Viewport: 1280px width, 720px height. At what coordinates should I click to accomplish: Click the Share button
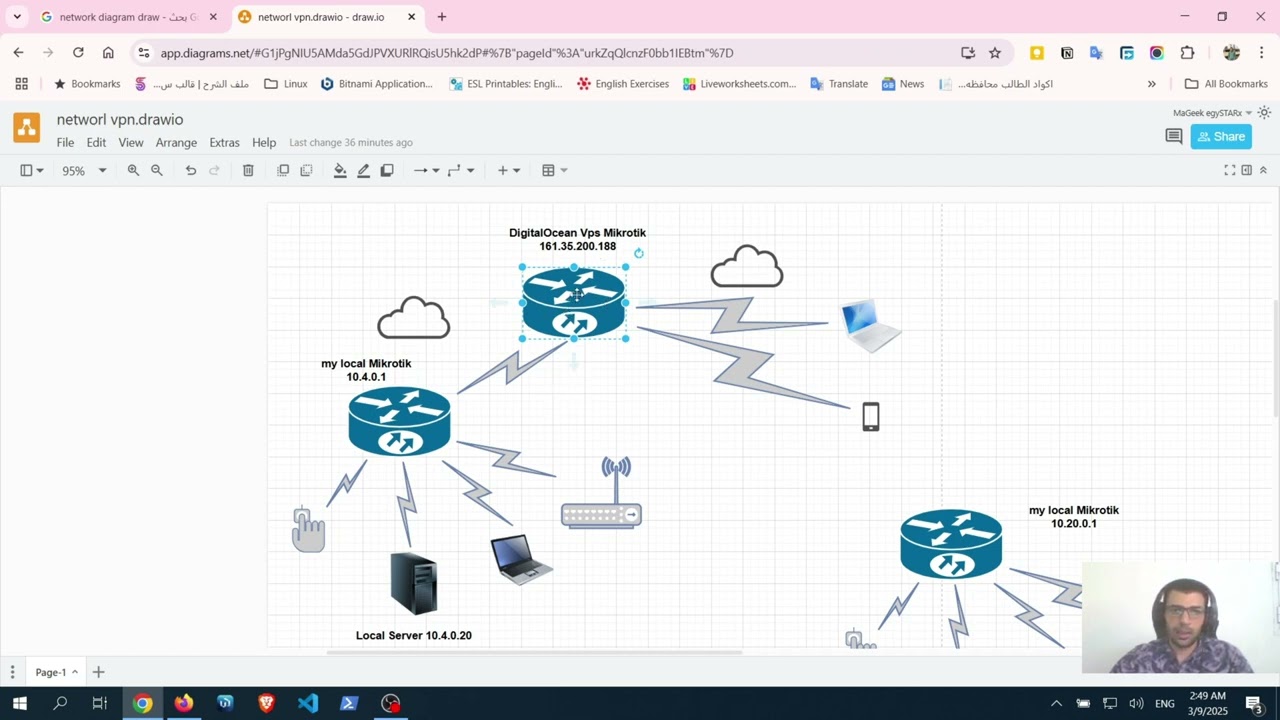(1221, 137)
